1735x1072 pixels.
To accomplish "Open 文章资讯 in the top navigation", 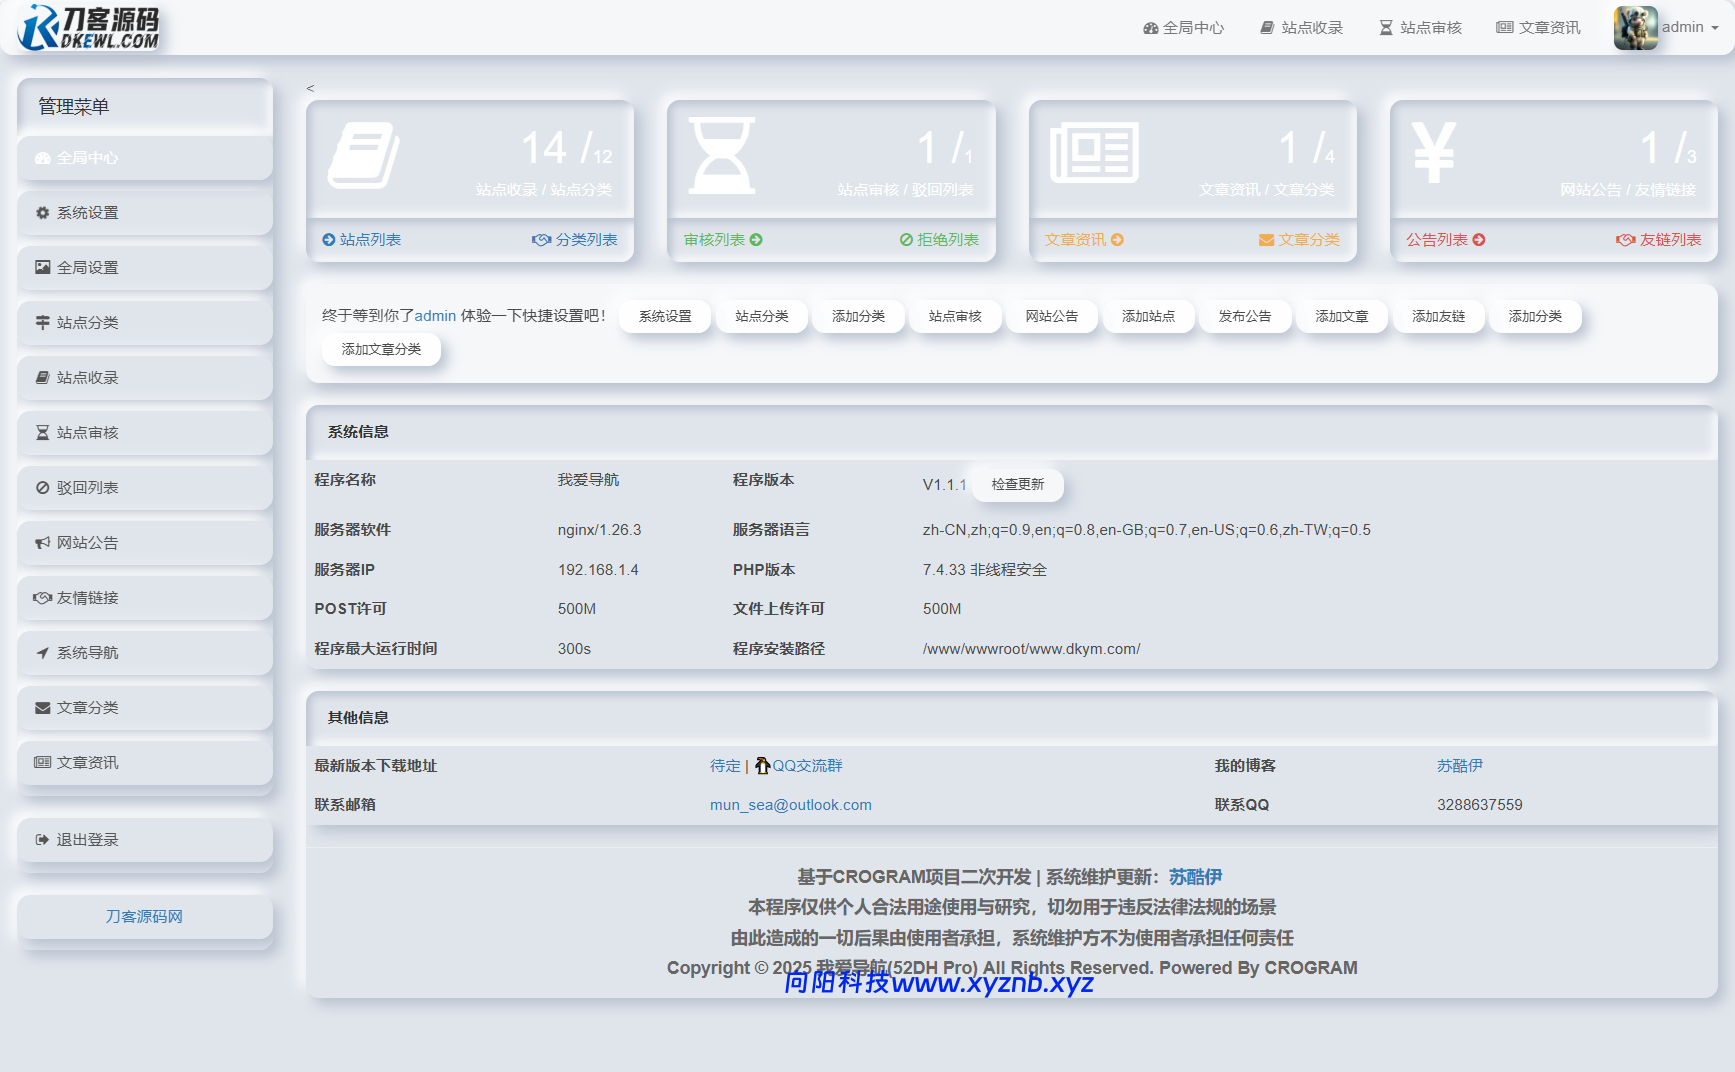I will pos(1538,28).
